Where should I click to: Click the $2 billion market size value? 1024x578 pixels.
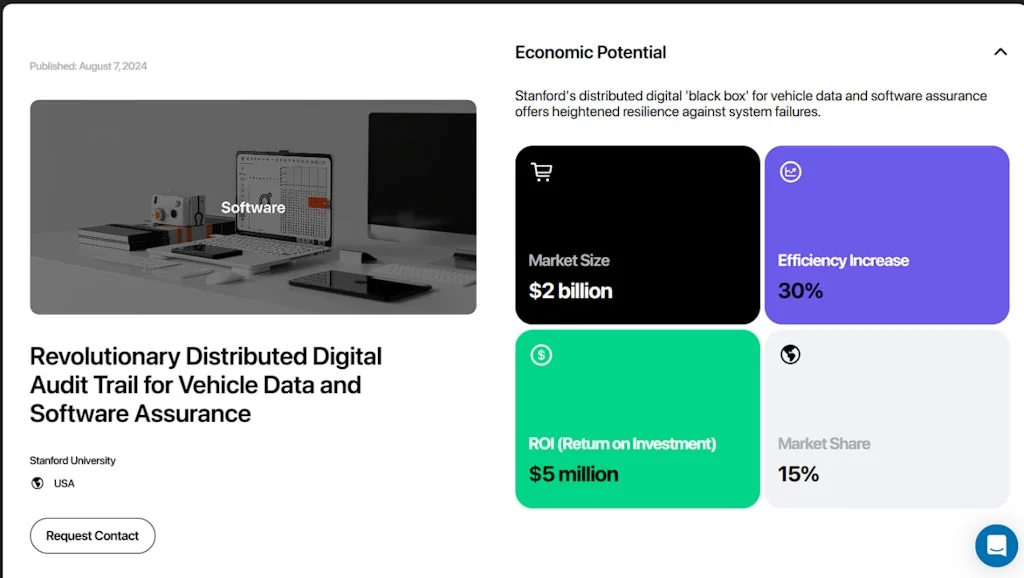coord(570,291)
